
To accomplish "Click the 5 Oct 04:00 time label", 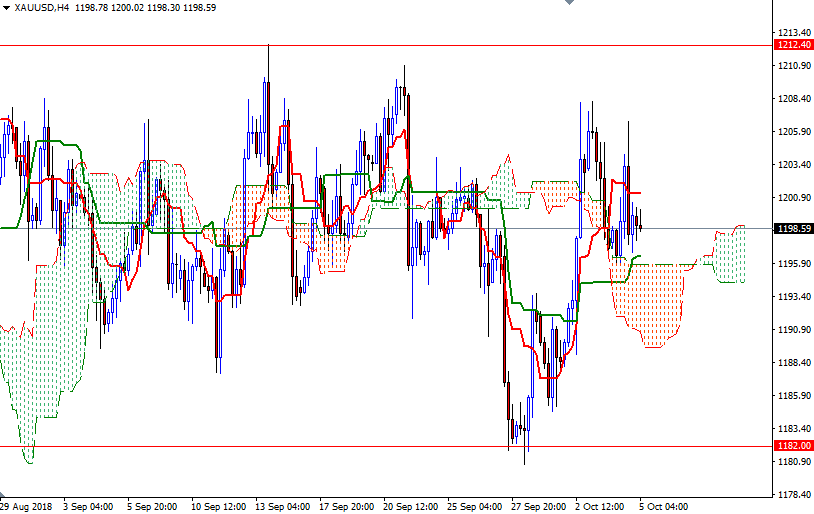I will click(663, 507).
